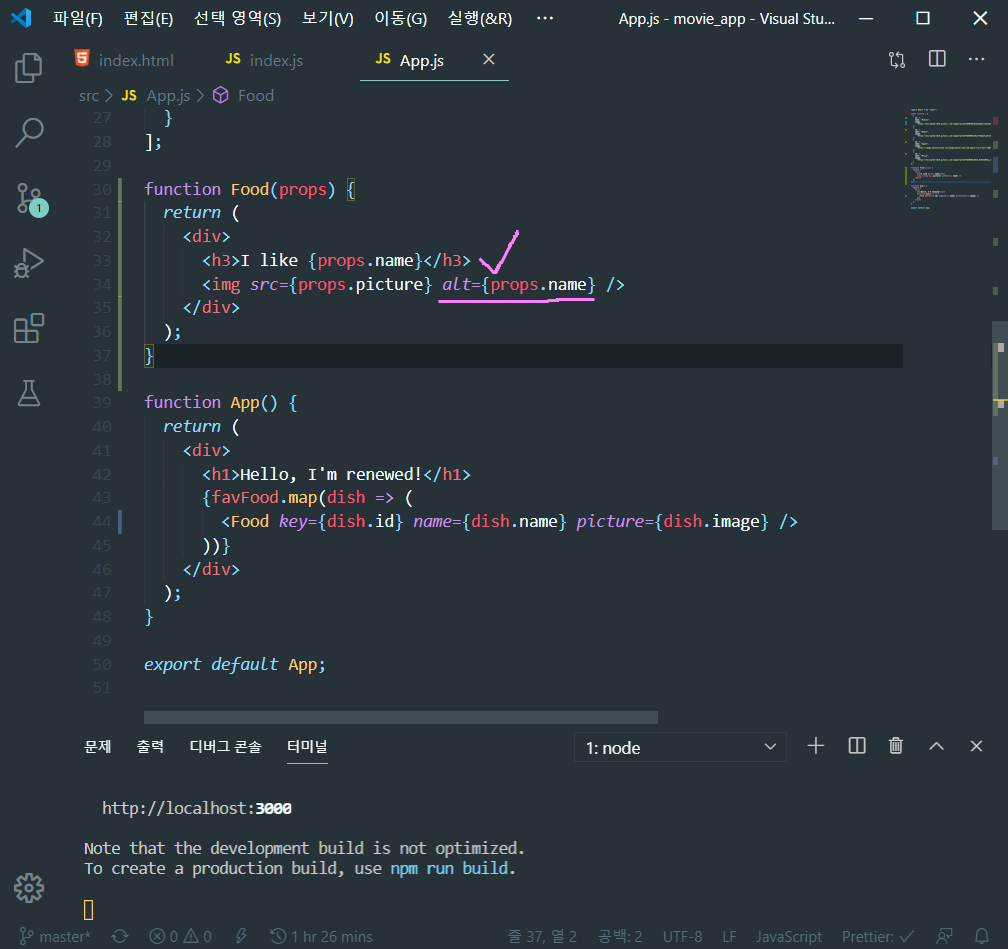Open the terminal selector 1: node dropdown
Image resolution: width=1008 pixels, height=949 pixels.
pyautogui.click(x=680, y=747)
